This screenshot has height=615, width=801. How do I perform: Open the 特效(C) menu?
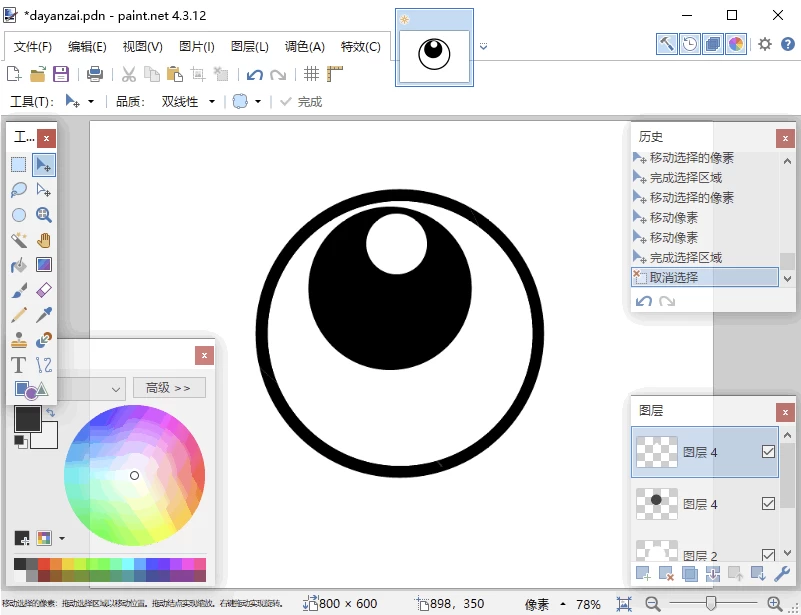pos(361,47)
